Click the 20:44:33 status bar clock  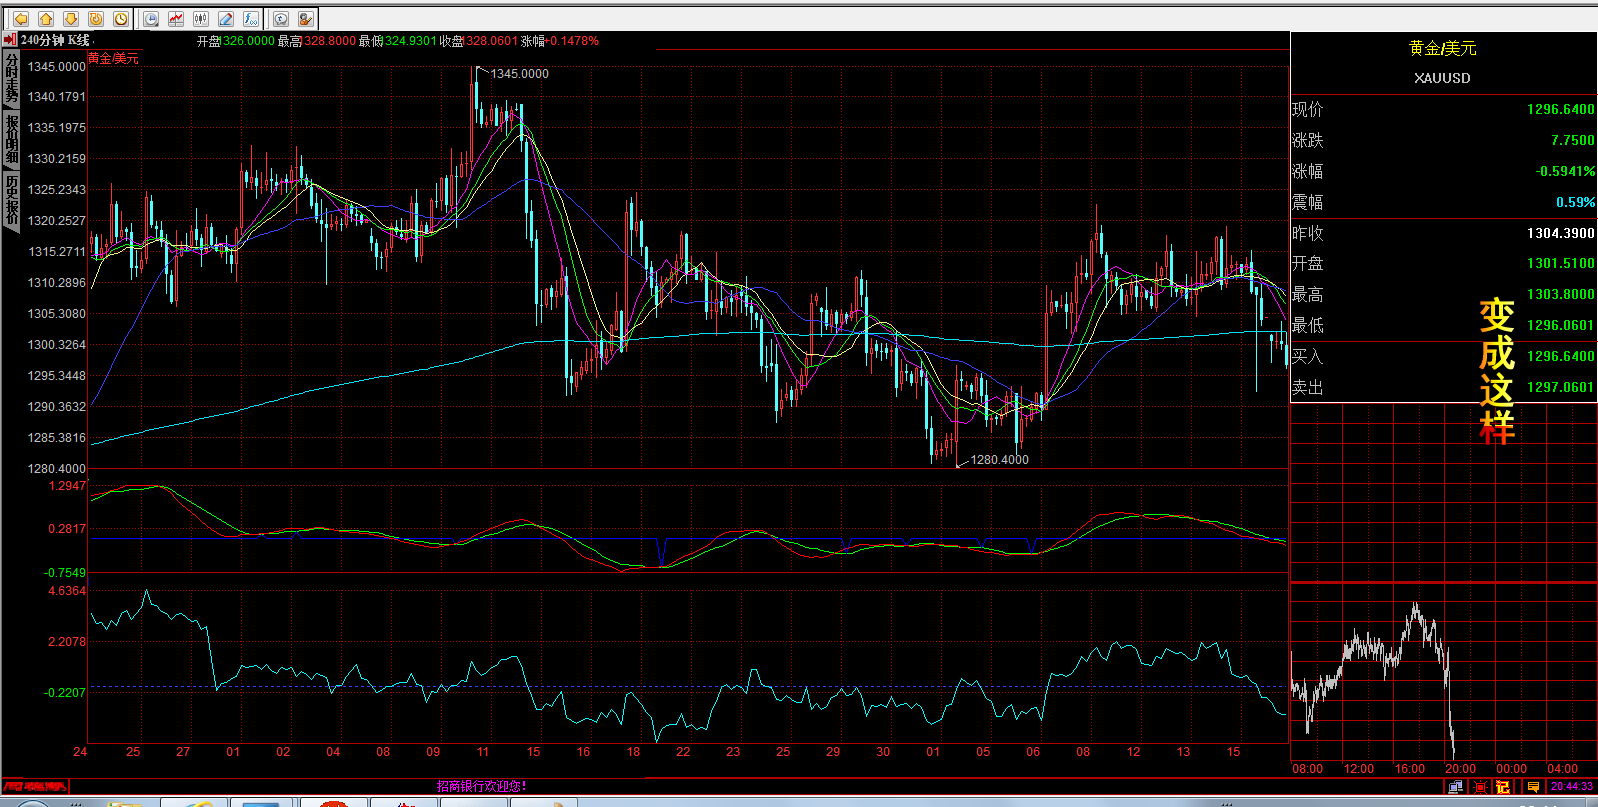click(x=1572, y=786)
